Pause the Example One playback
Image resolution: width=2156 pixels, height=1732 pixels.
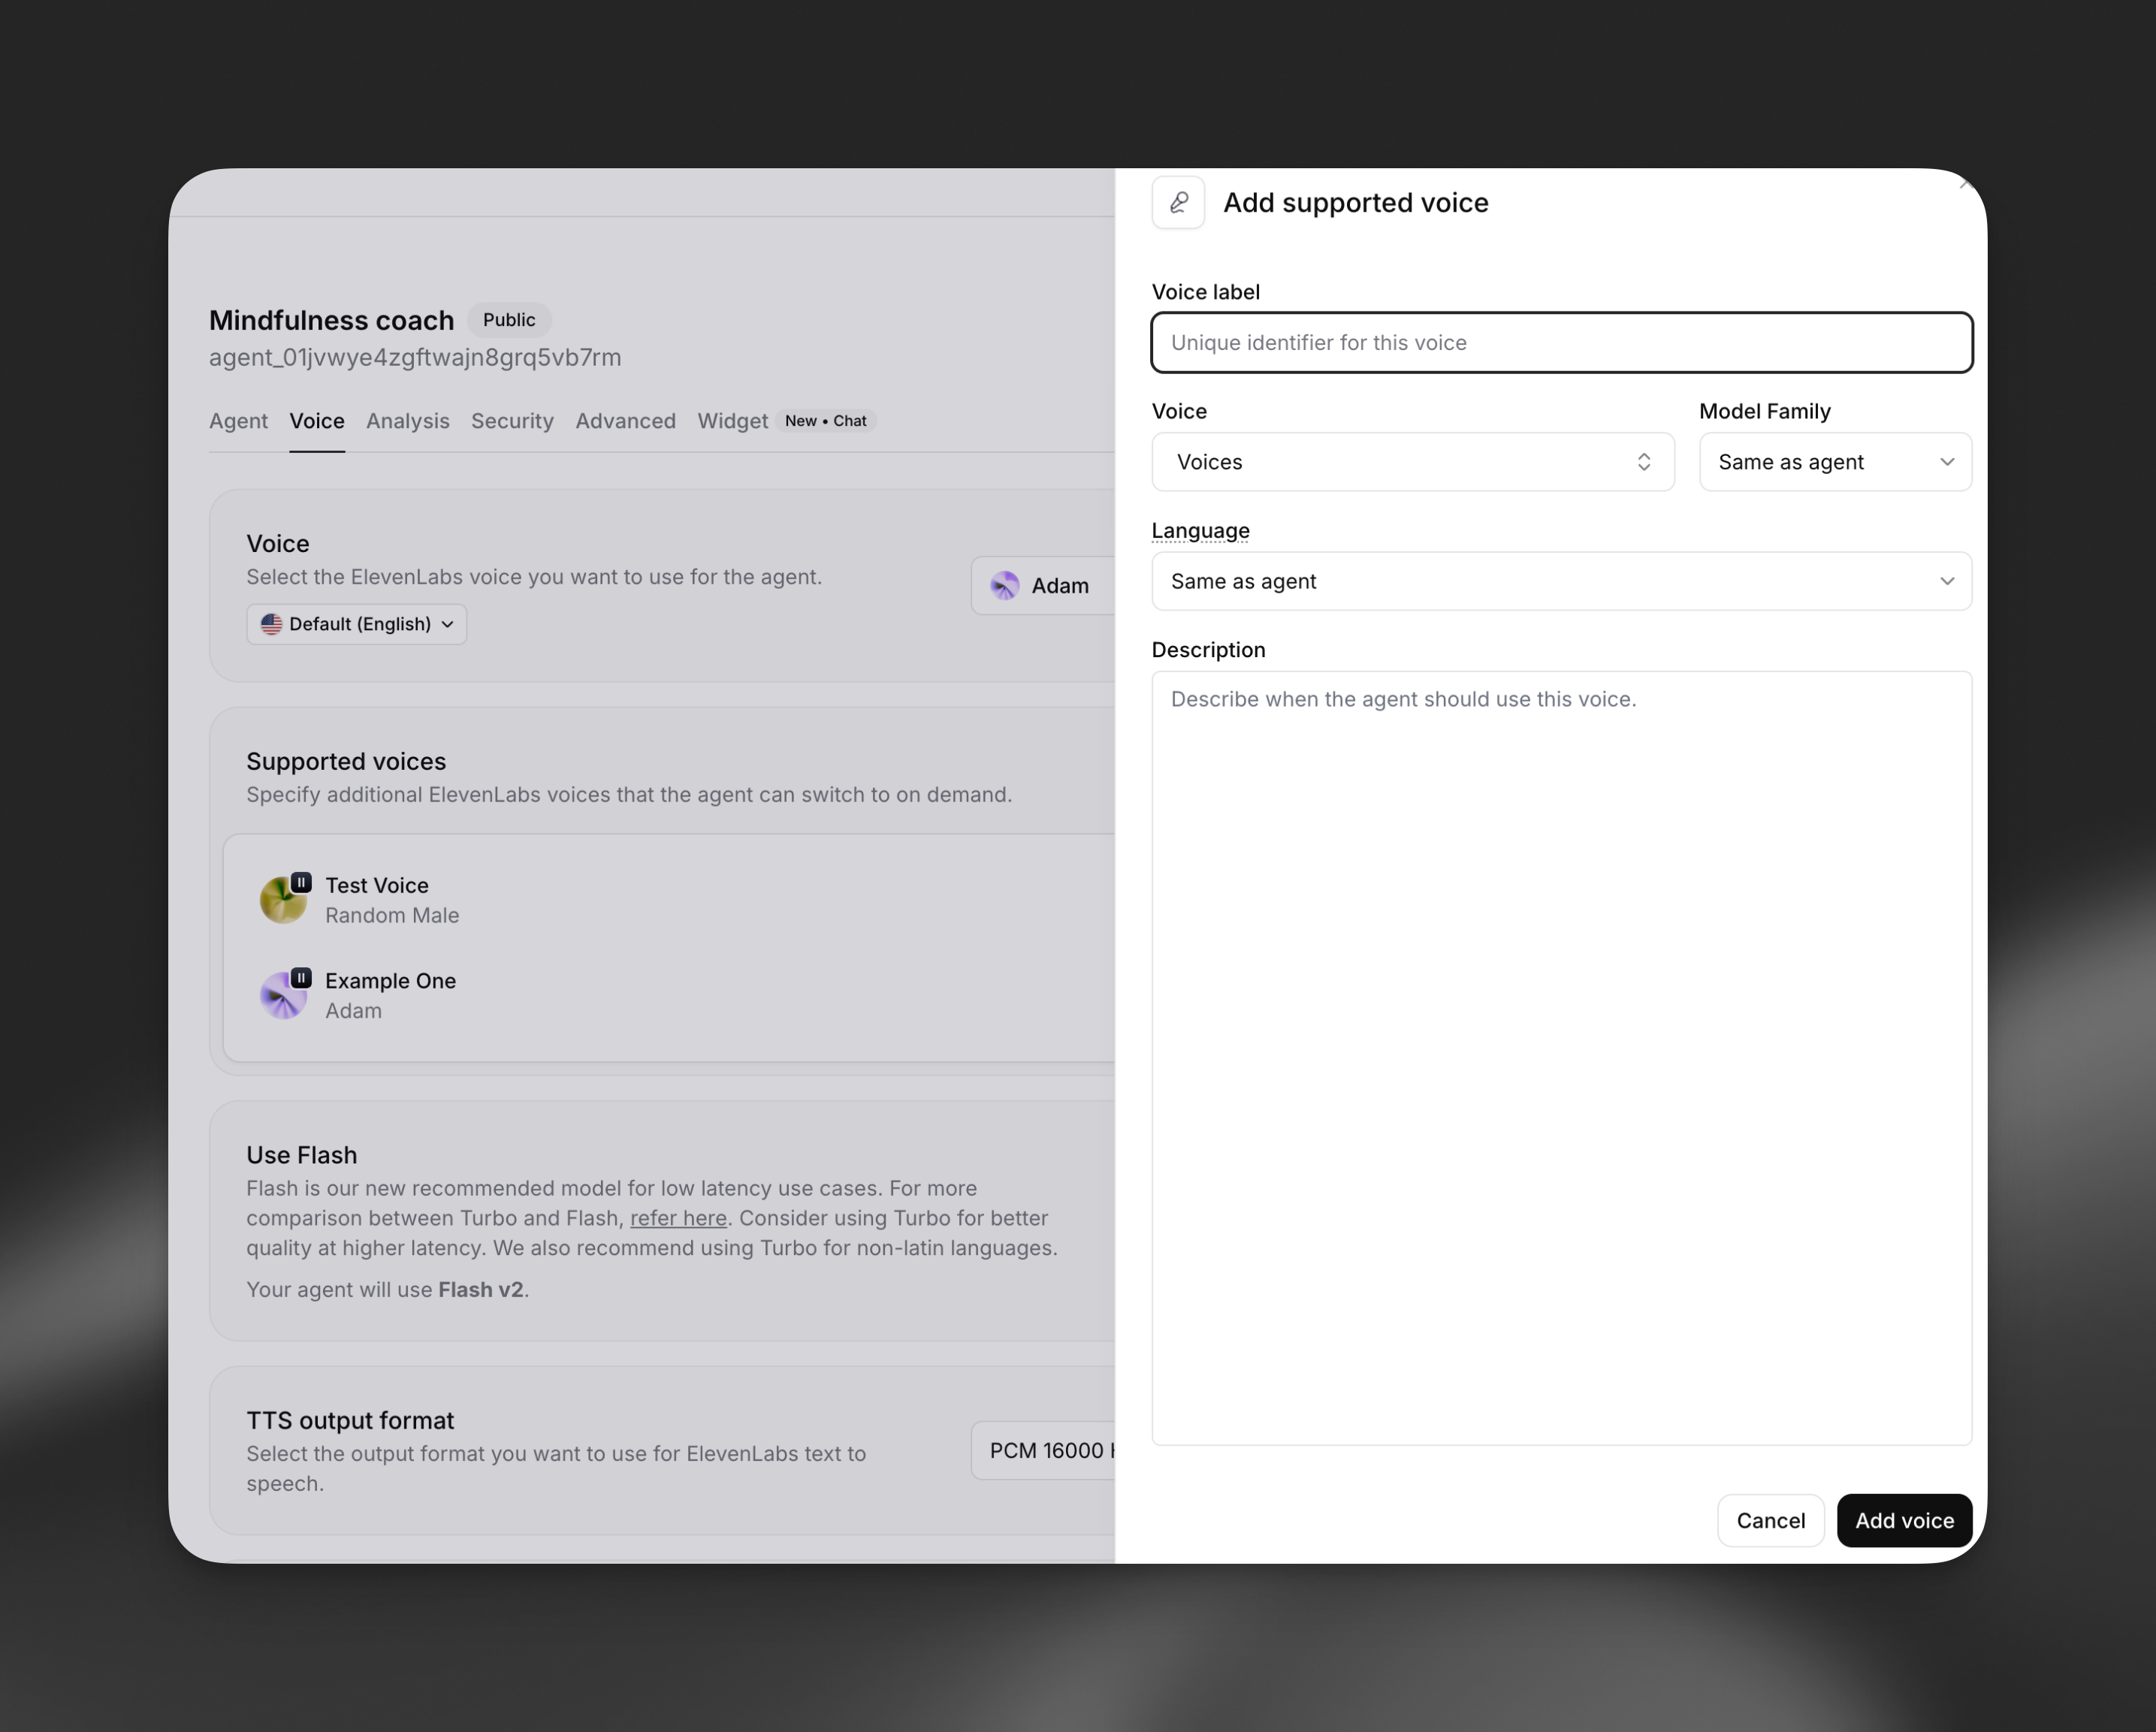pyautogui.click(x=300, y=977)
